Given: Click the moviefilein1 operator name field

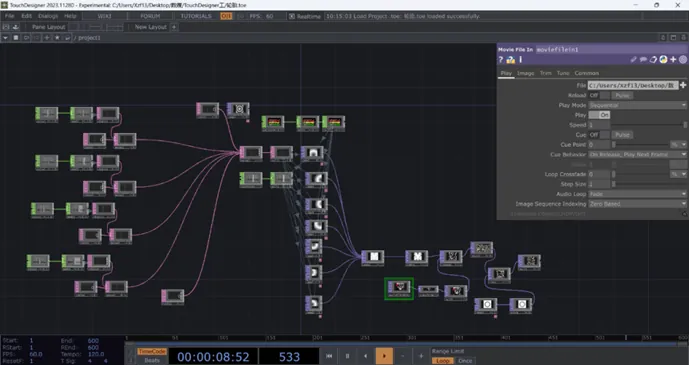Looking at the screenshot, I should (611, 49).
